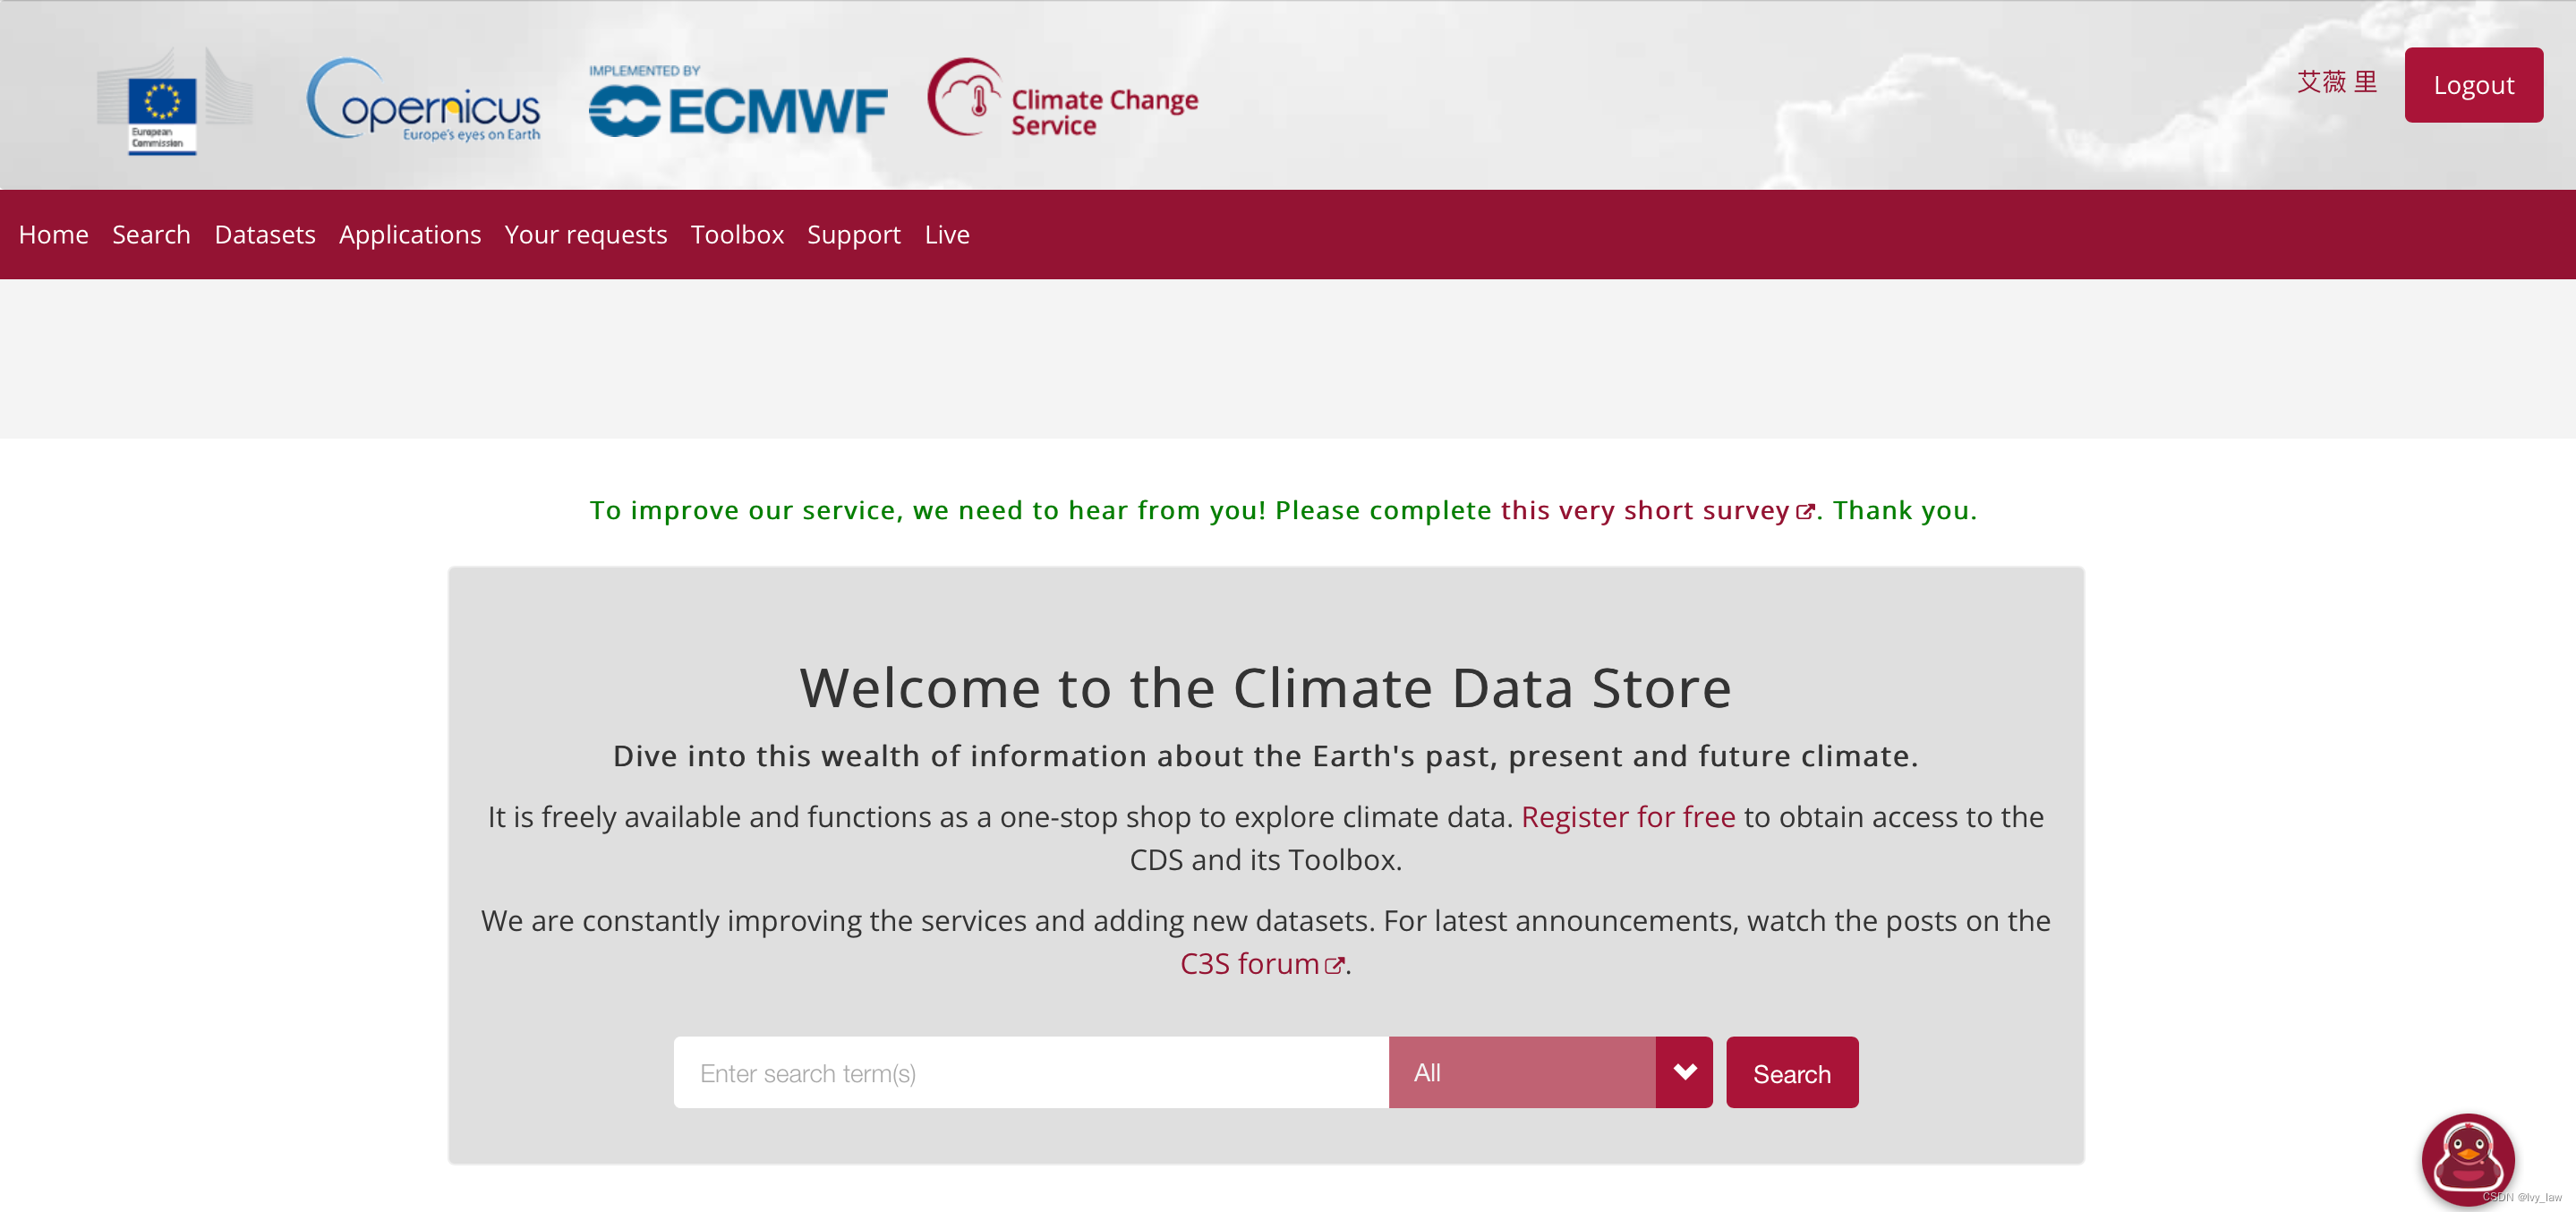Open the Toolbox menu item

(x=737, y=234)
